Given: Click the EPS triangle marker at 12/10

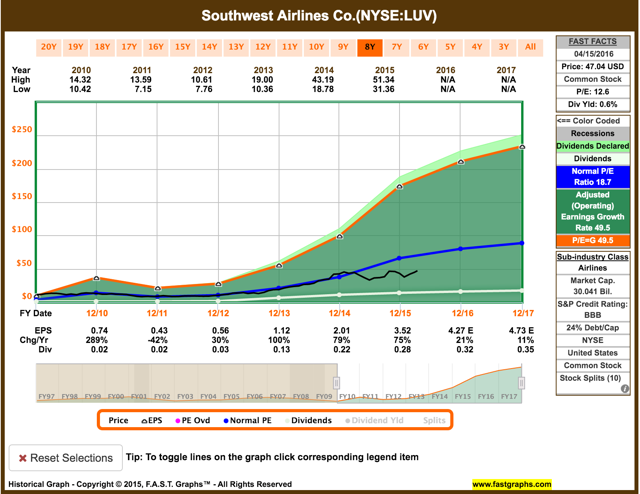Looking at the screenshot, I should point(96,278).
